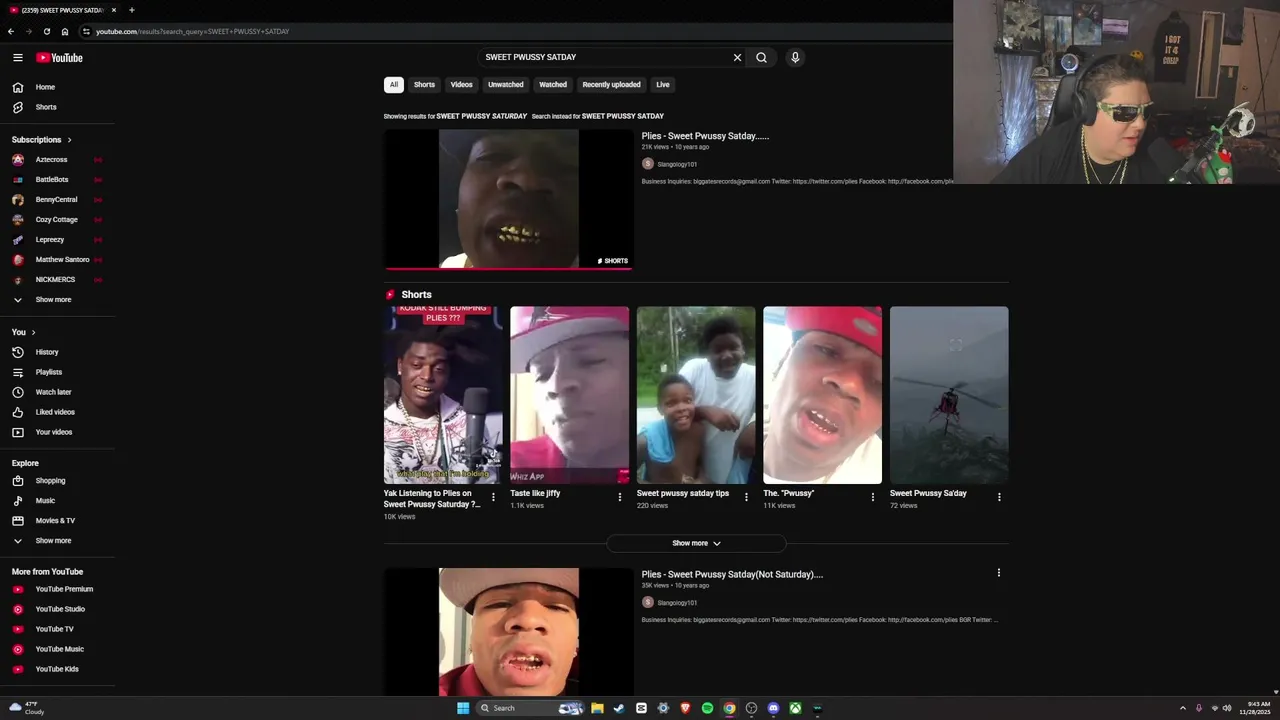Play first result video thumbnail

[x=509, y=199]
